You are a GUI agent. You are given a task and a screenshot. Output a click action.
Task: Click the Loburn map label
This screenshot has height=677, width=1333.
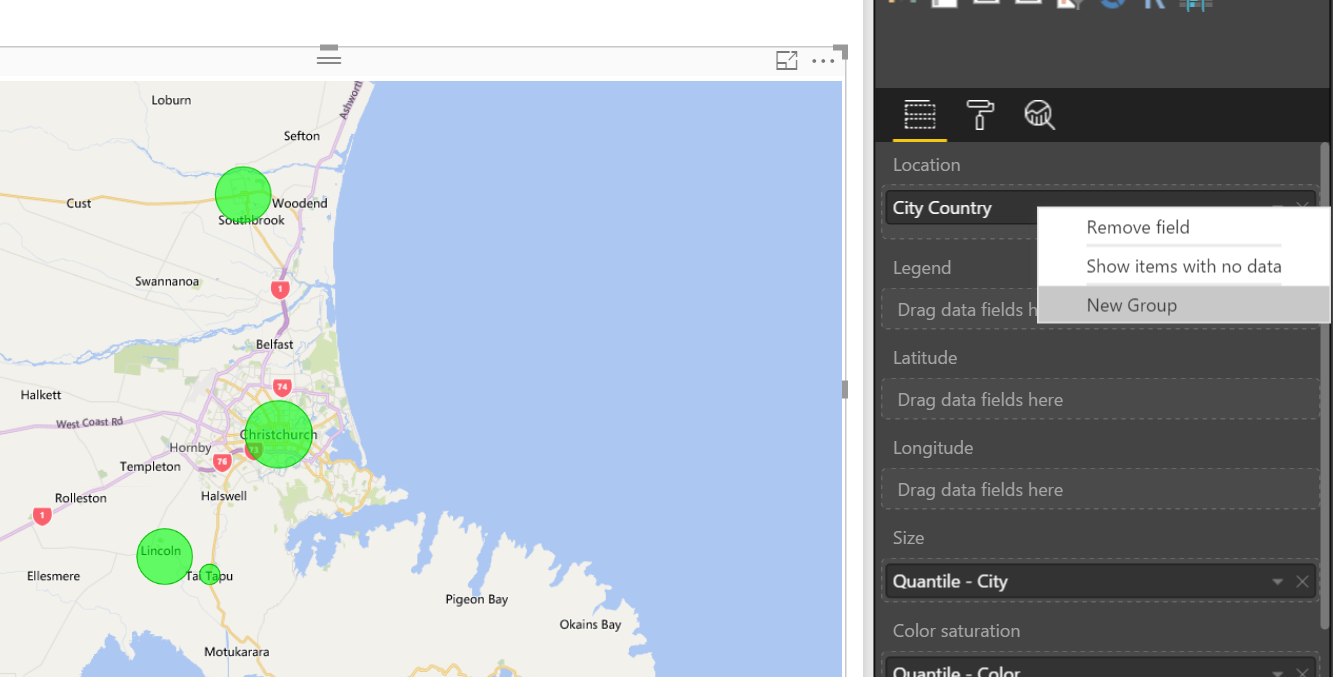click(171, 100)
